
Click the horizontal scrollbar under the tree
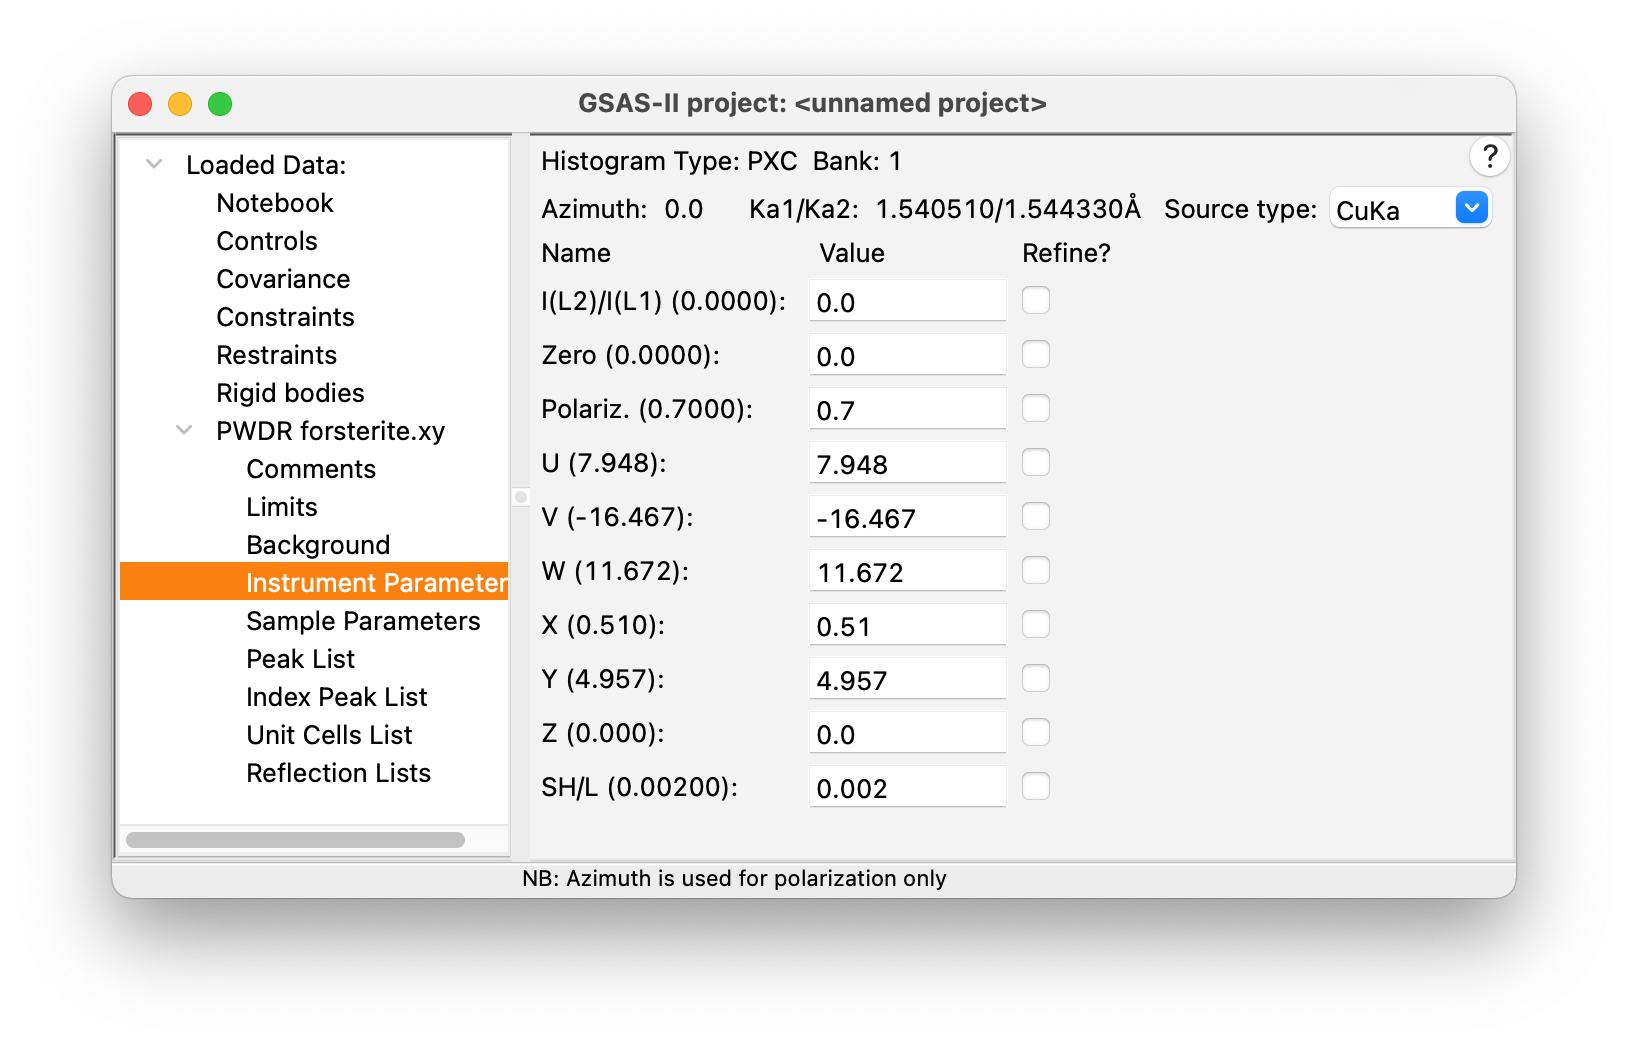(x=295, y=840)
